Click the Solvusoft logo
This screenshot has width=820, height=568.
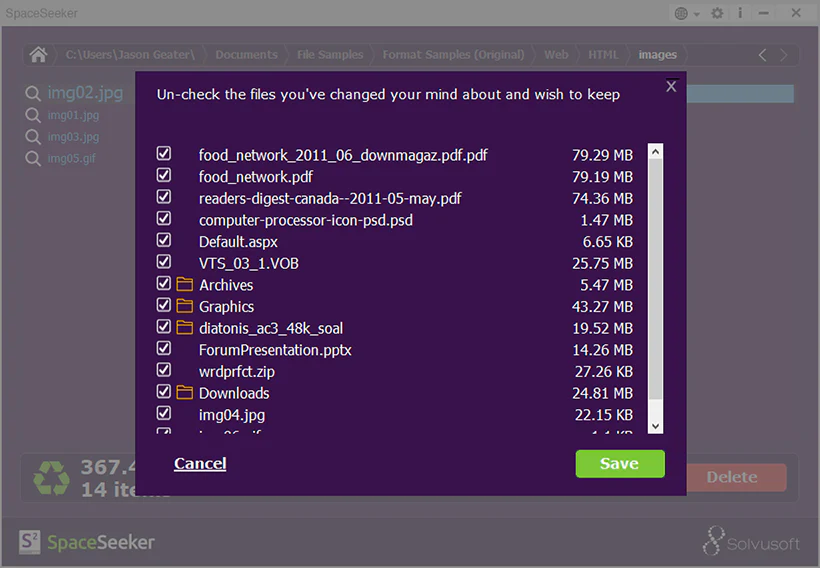(751, 541)
